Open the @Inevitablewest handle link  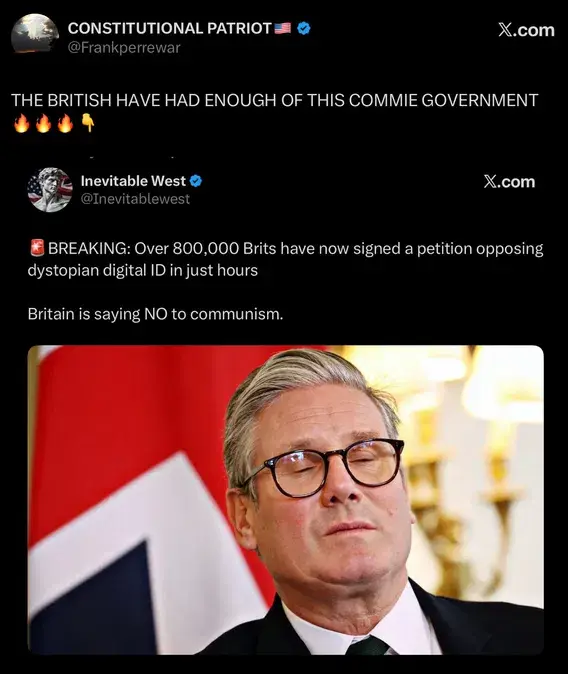135,199
